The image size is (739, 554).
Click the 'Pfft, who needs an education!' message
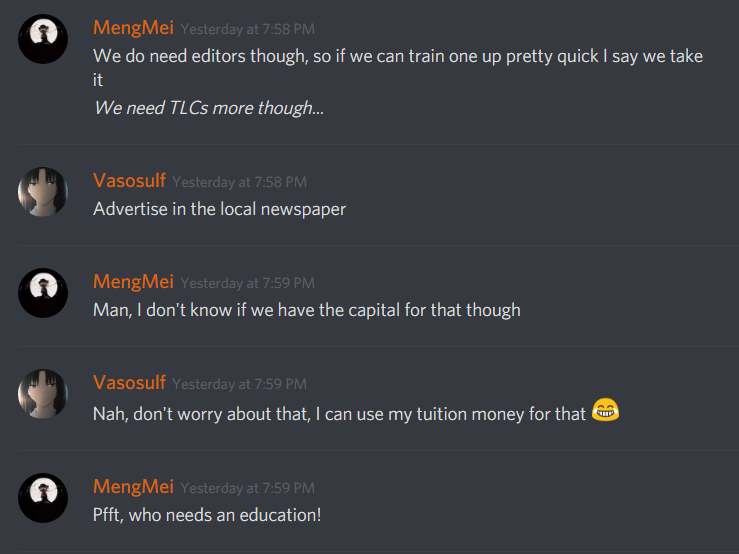pos(207,515)
